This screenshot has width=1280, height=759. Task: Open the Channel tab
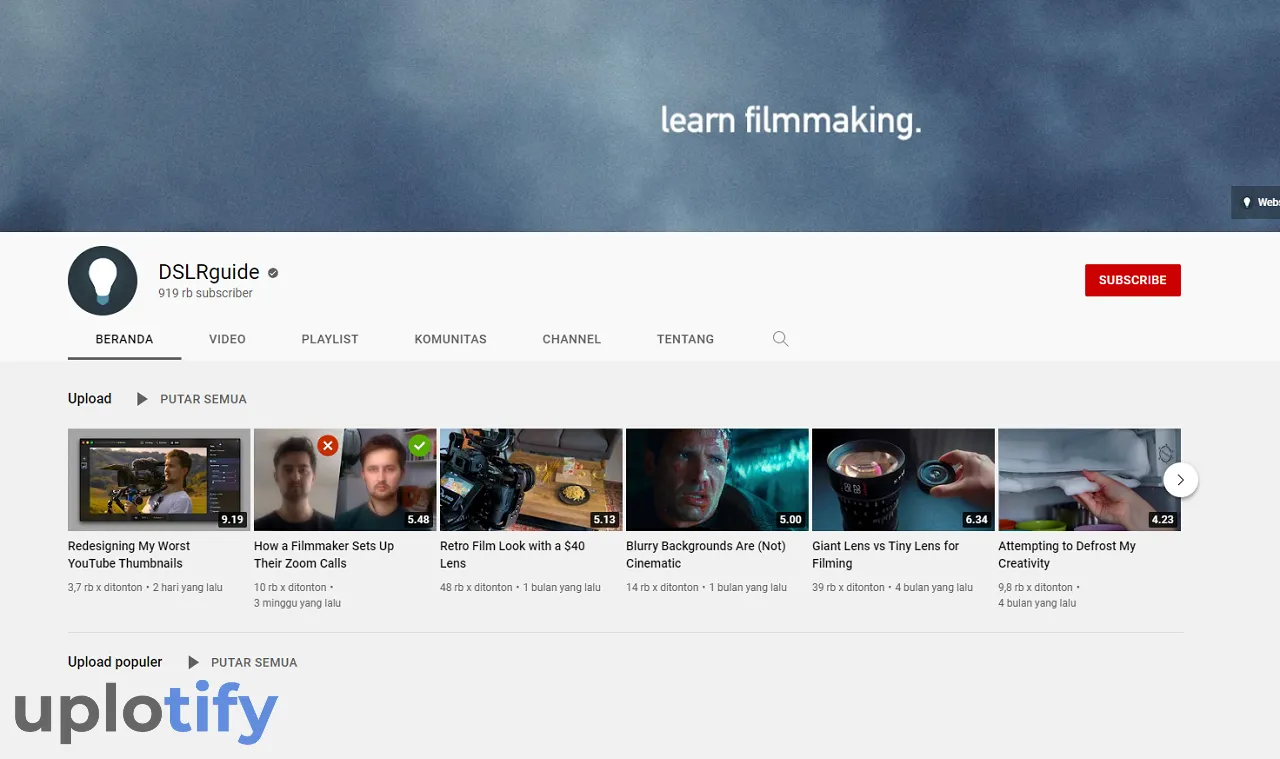point(572,339)
